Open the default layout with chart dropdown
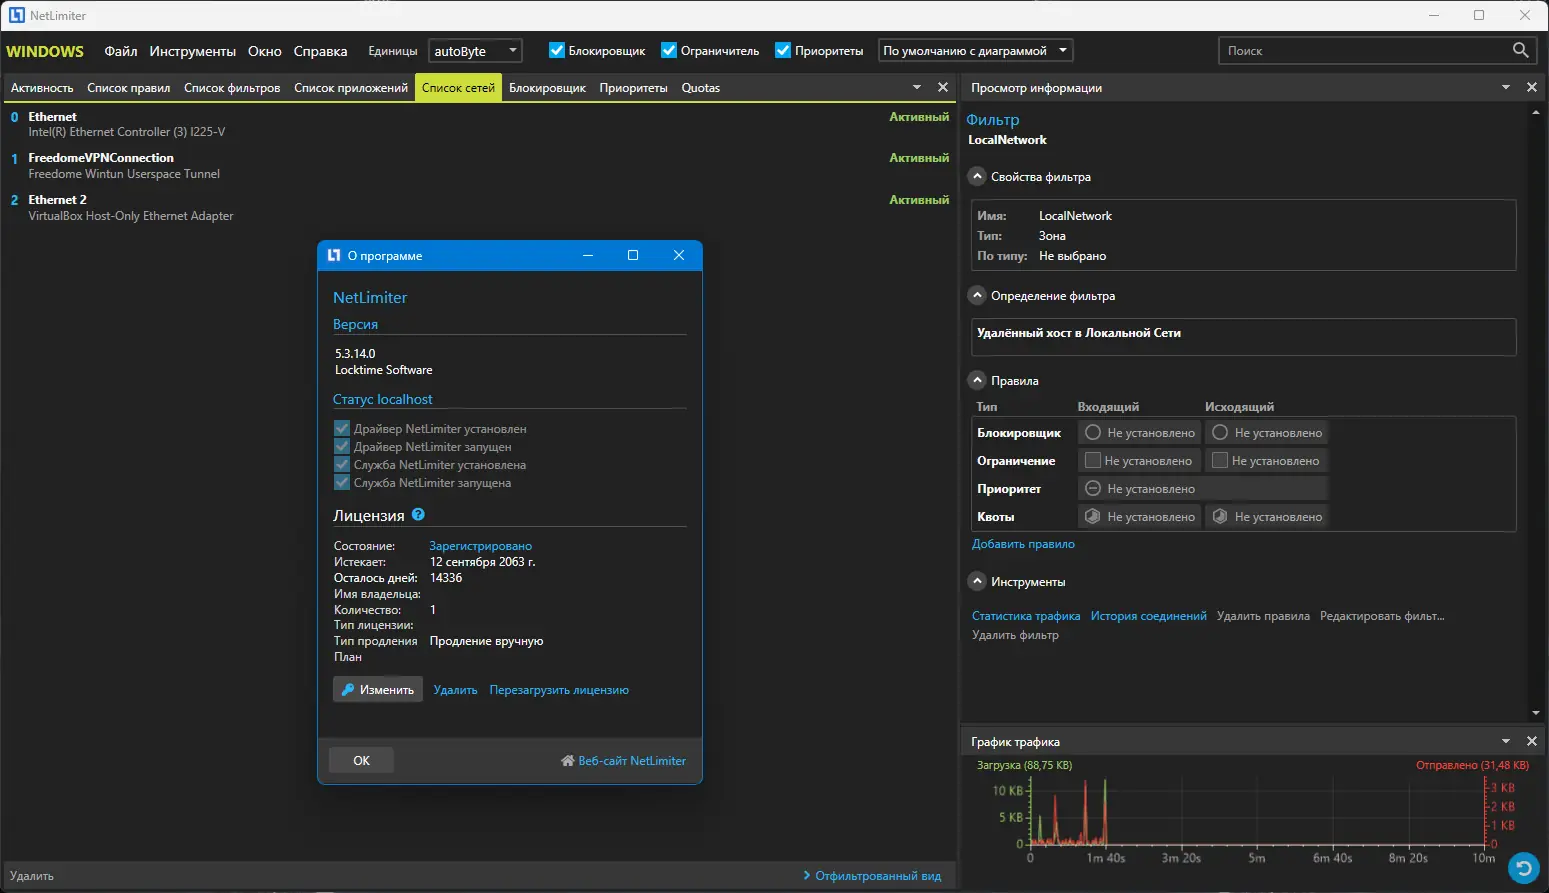 point(975,51)
